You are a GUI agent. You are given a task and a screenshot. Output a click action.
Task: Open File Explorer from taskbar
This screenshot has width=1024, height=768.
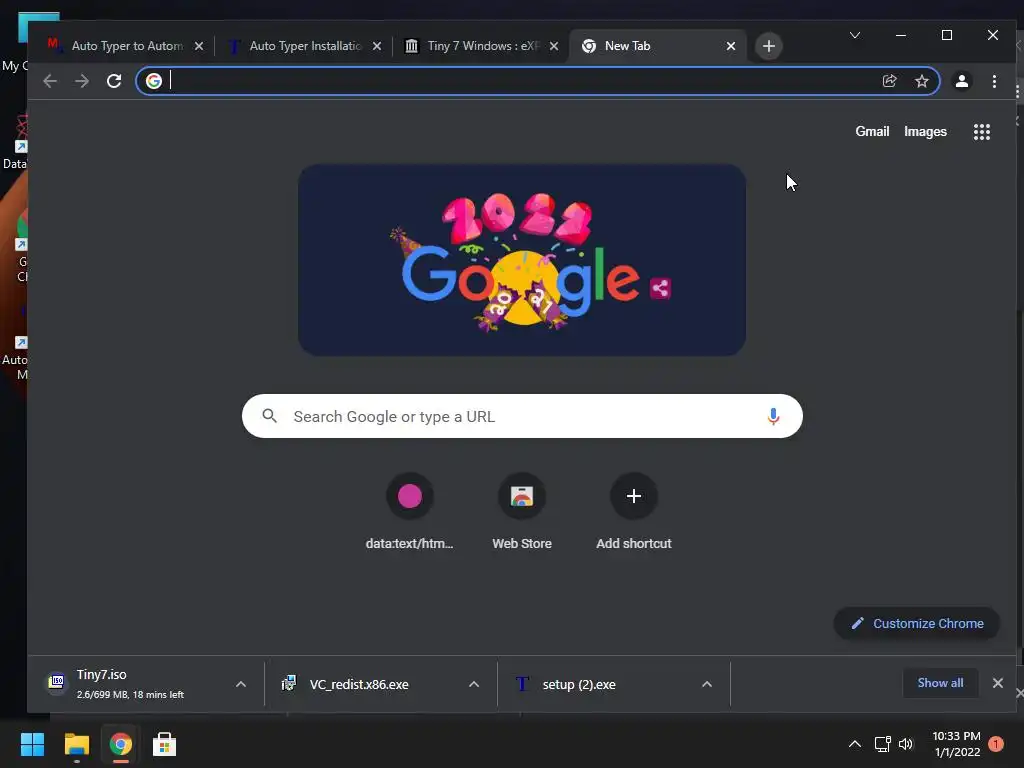coord(76,744)
